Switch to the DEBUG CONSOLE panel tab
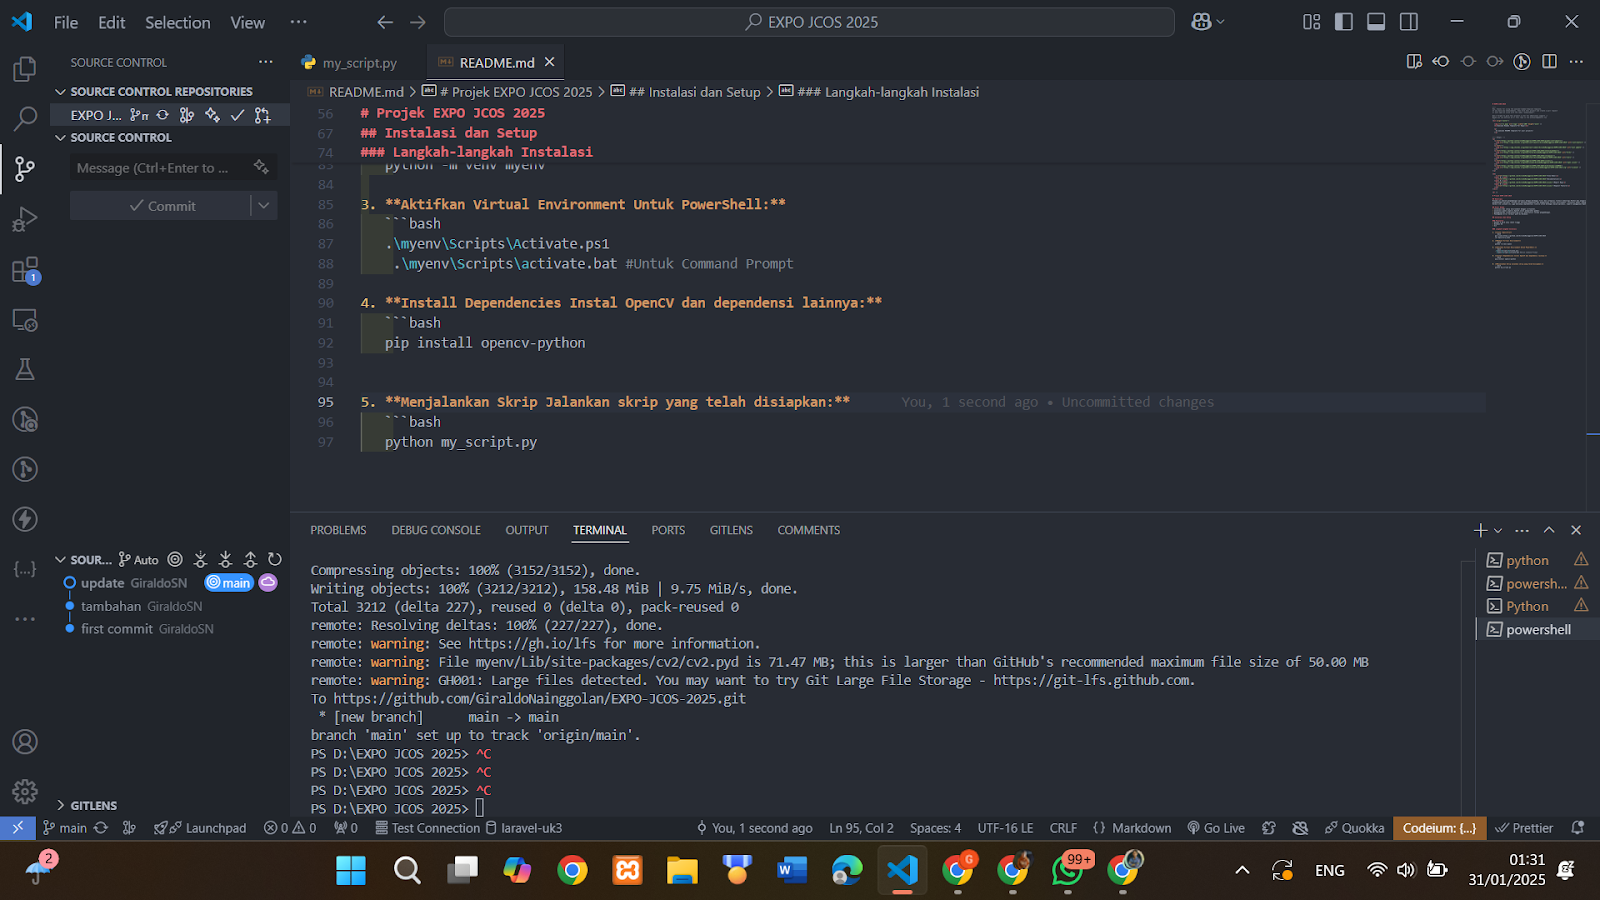The height and width of the screenshot is (900, 1600). coord(436,530)
